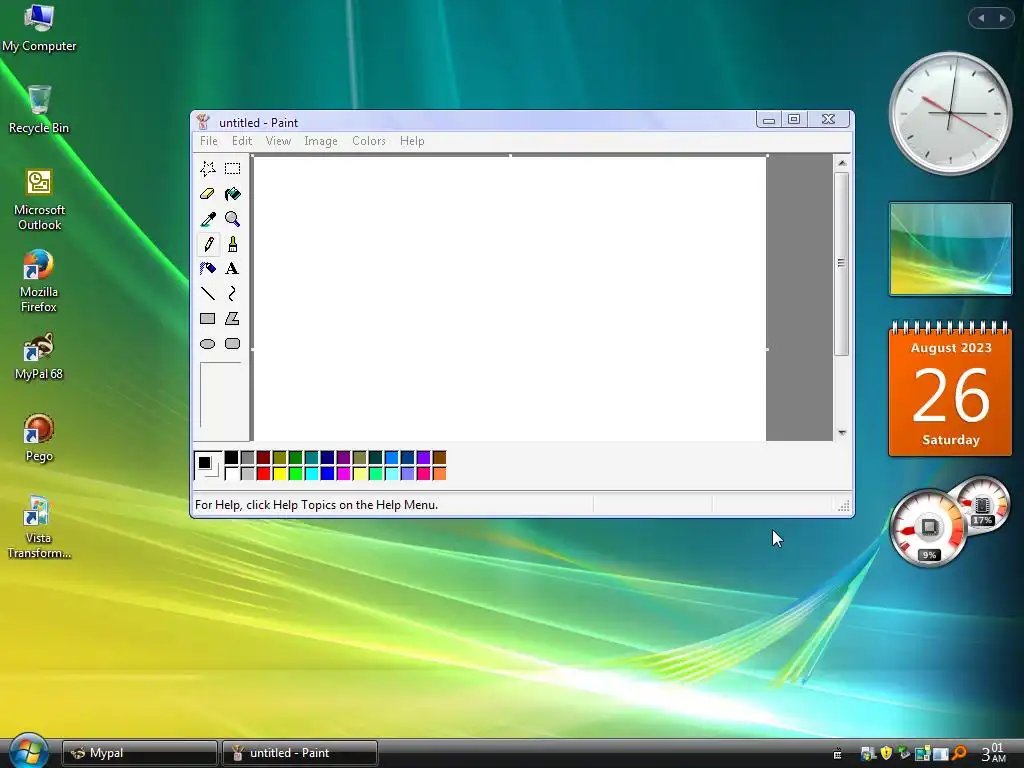Screen dimensions: 1024x768
Task: Pick the black color swatch
Action: point(231,457)
